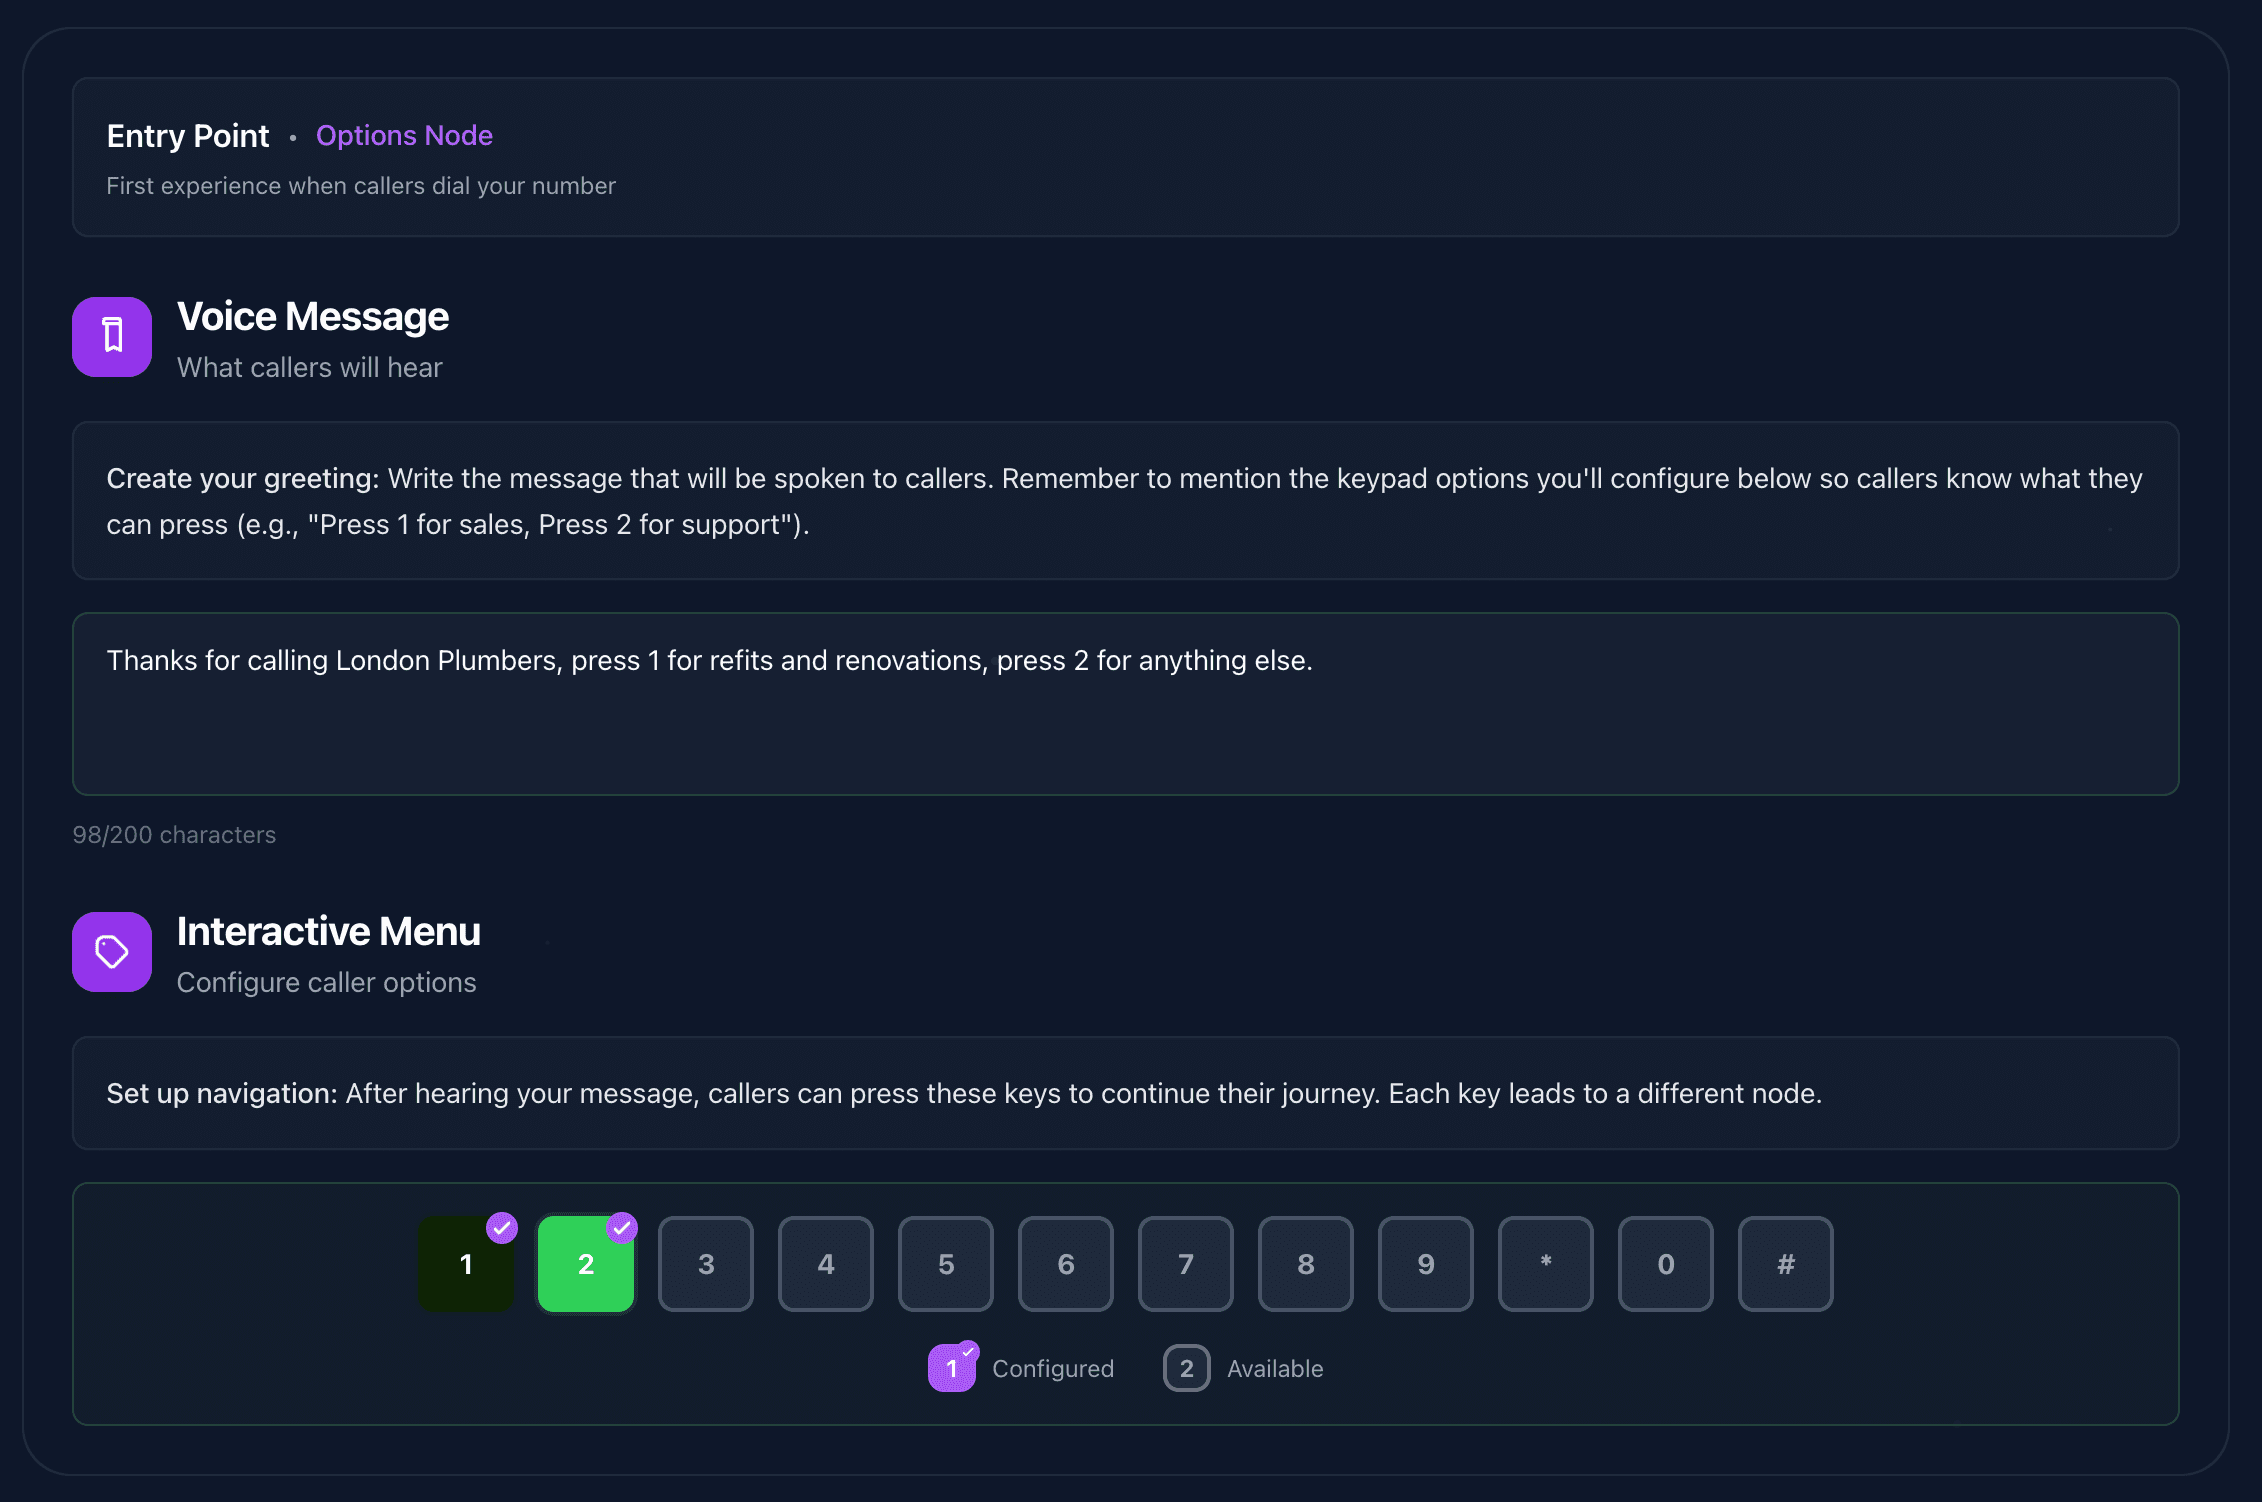
Task: Click the purple Interactive Menu tag icon
Action: [x=112, y=952]
